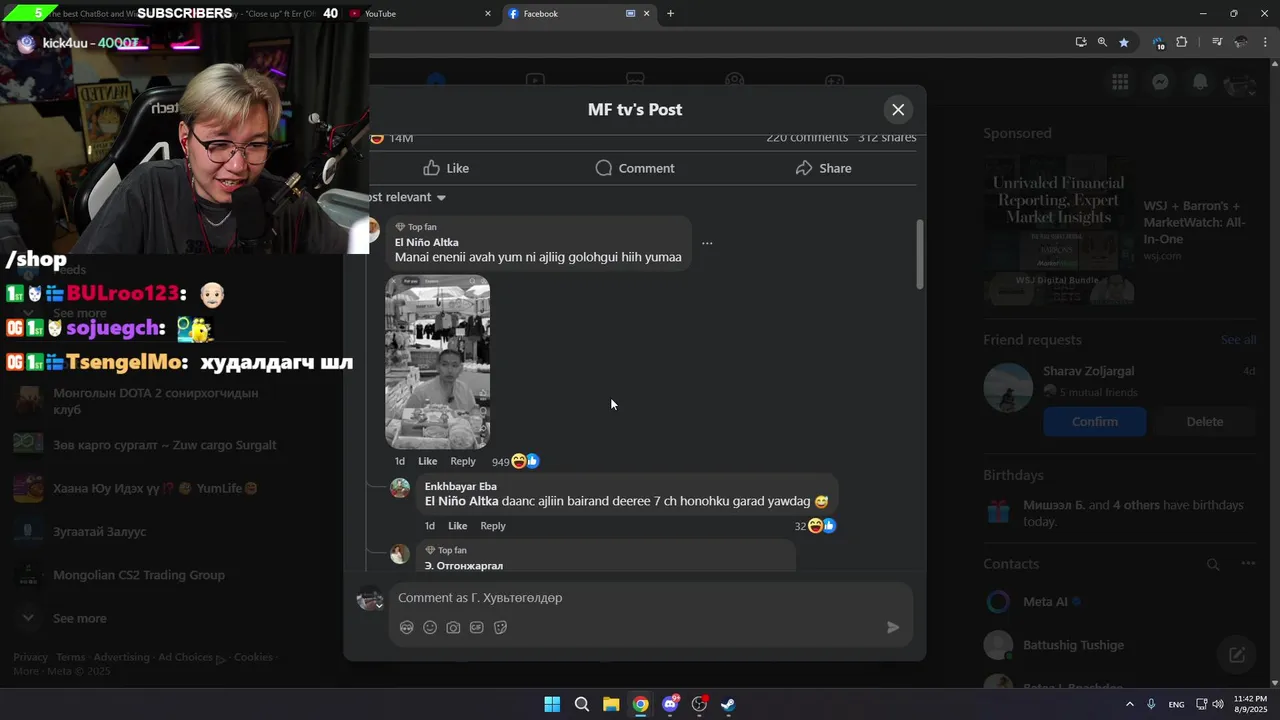Open Steam from the taskbar
Screen dimensions: 1280x720
(x=728, y=704)
